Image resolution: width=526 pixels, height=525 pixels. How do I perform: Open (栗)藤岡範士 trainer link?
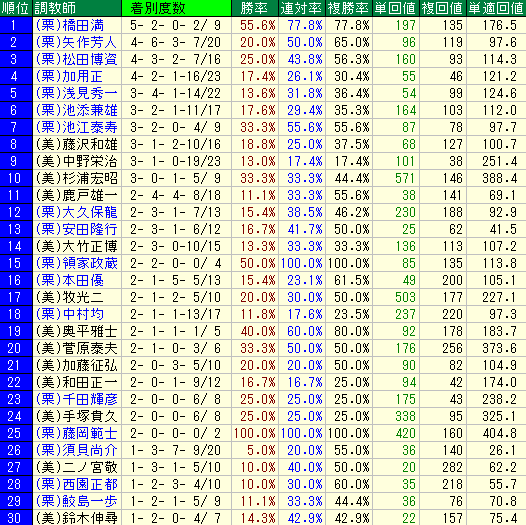tap(76, 433)
